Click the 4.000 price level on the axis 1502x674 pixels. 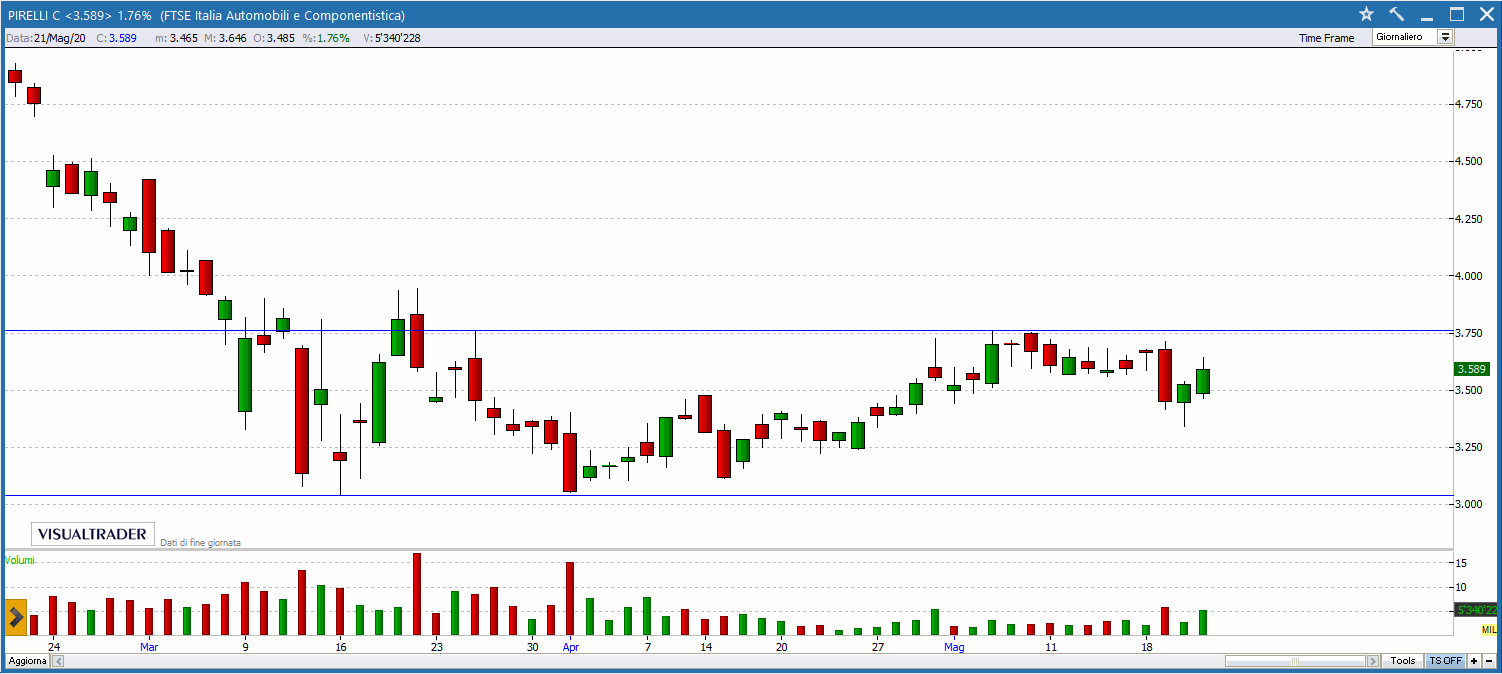tap(1468, 276)
